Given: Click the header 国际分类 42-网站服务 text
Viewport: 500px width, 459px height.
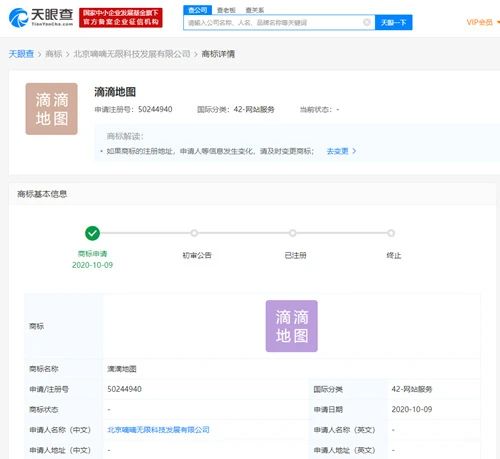Looking at the screenshot, I should (236, 109).
